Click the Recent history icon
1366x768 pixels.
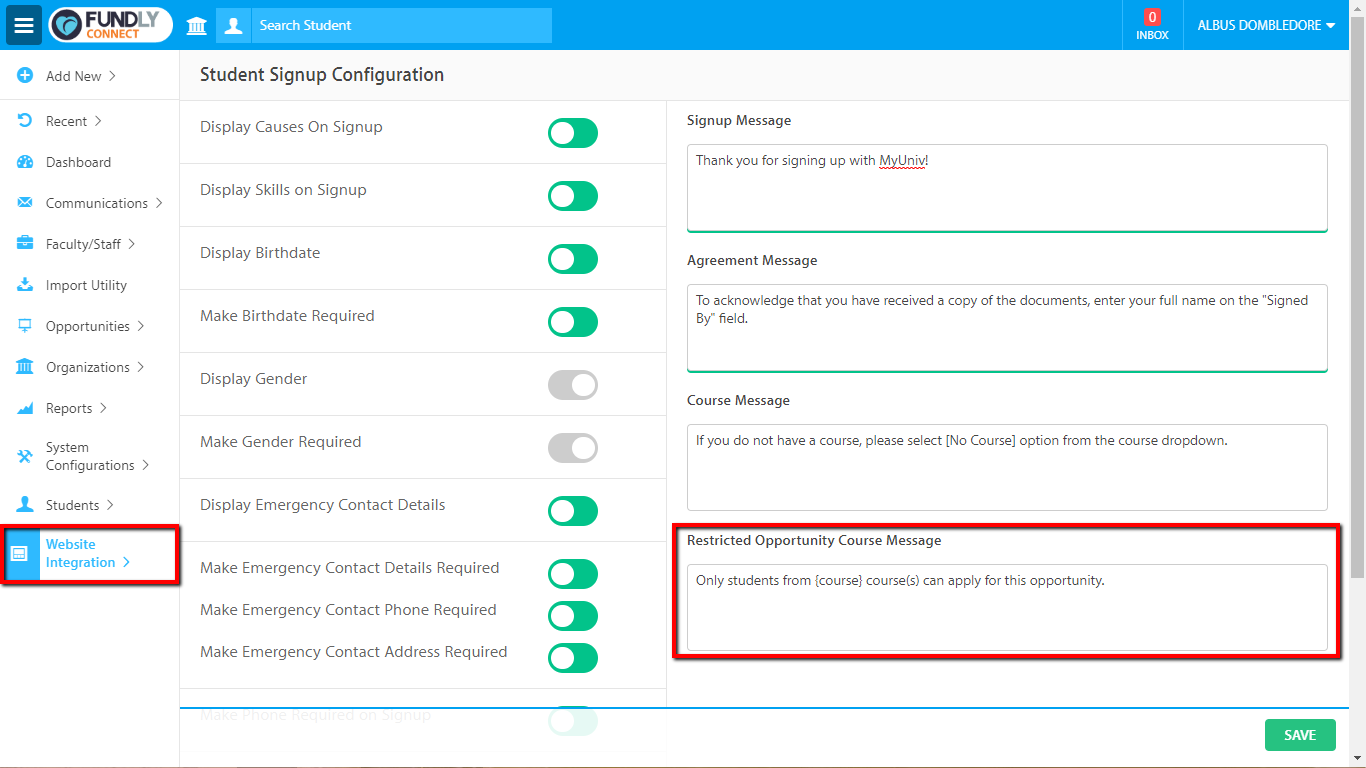coord(25,121)
